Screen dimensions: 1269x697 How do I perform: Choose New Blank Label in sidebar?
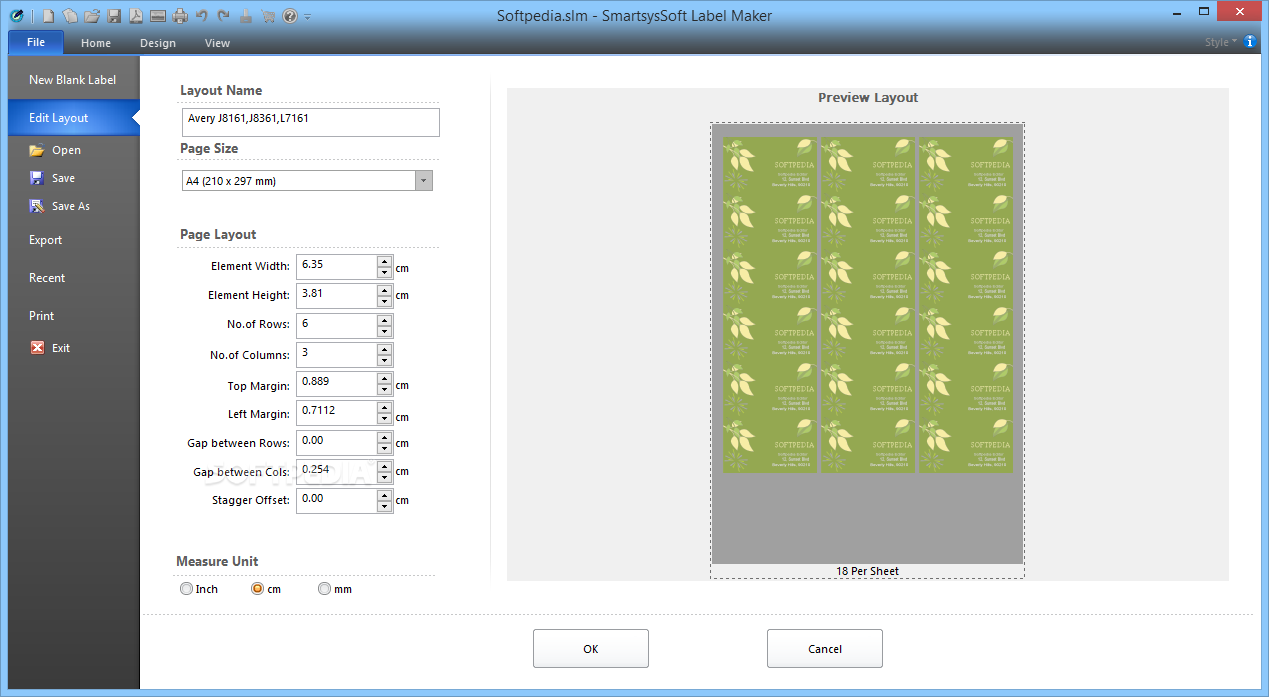click(73, 80)
